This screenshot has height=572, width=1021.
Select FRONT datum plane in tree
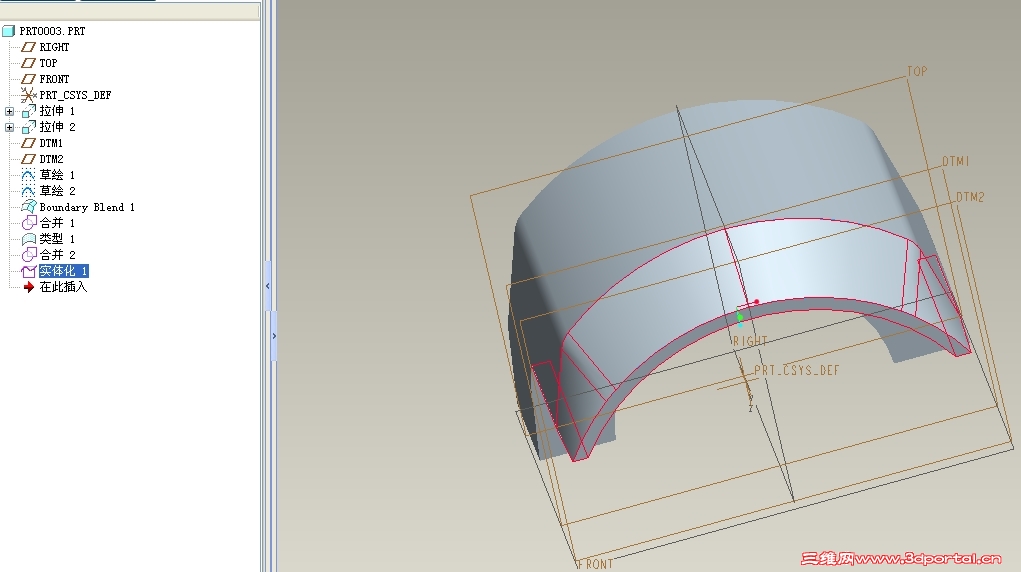(54, 79)
